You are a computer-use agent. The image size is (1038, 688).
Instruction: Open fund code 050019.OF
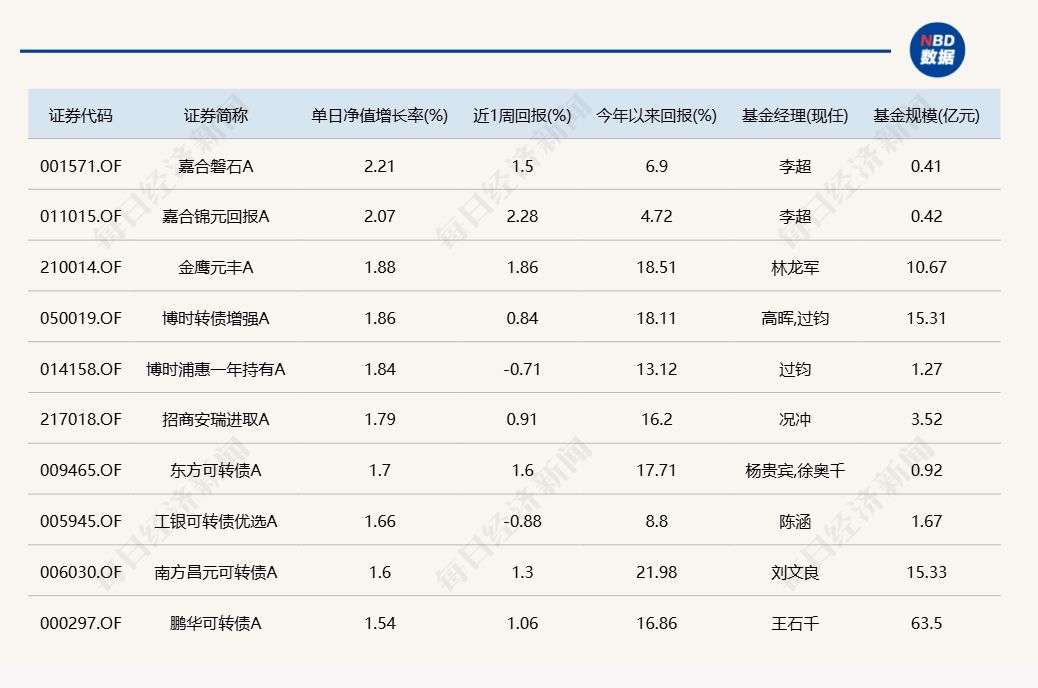point(81,318)
